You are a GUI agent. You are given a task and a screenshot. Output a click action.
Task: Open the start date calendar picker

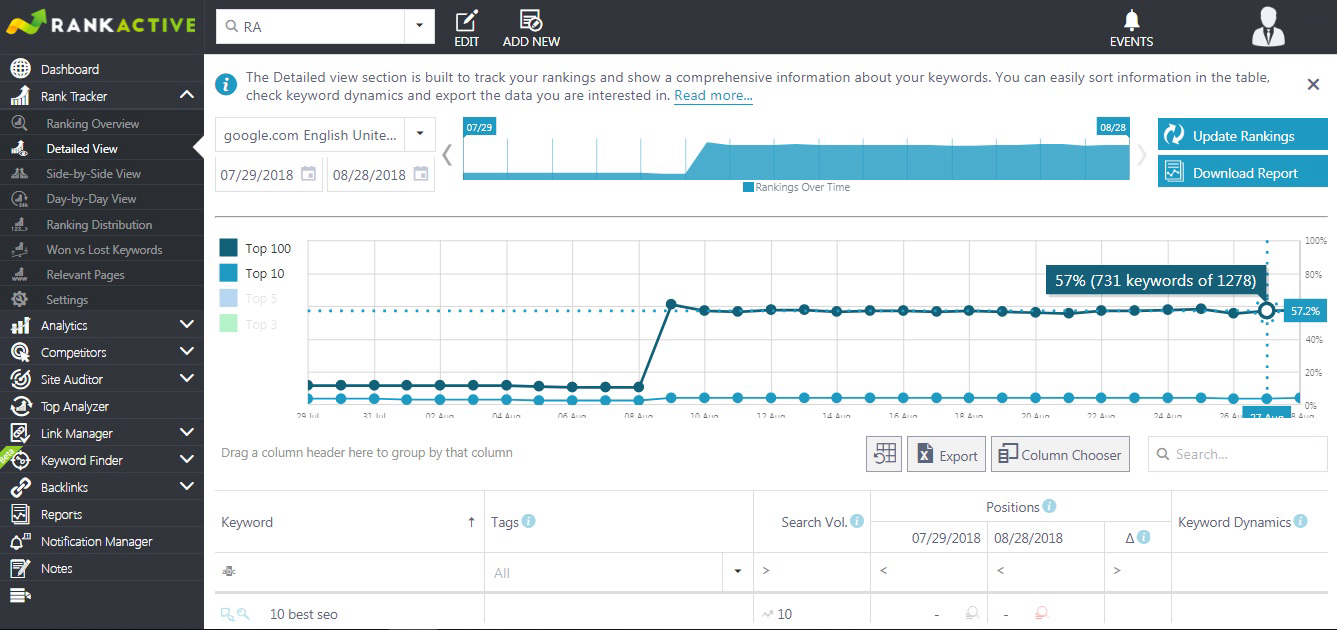pyautogui.click(x=309, y=174)
